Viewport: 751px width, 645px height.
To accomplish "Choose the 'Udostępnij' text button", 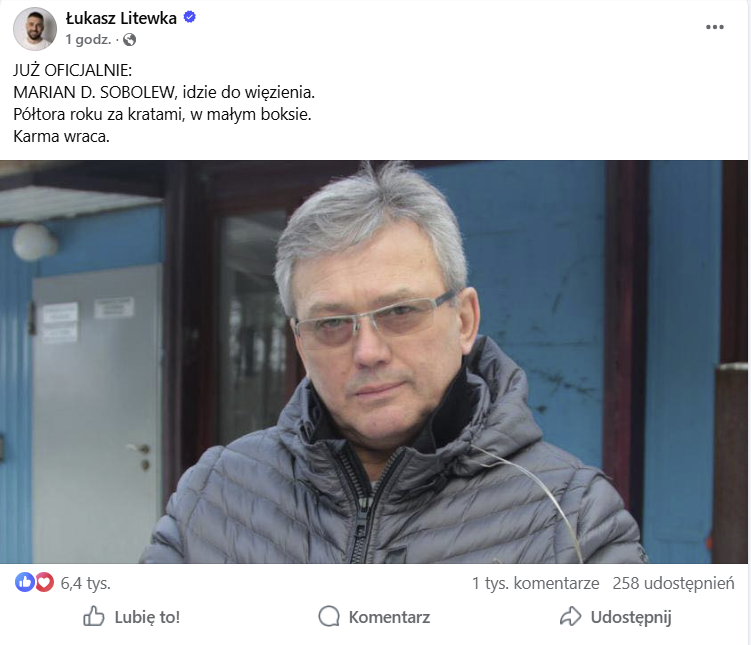I will click(x=631, y=618).
